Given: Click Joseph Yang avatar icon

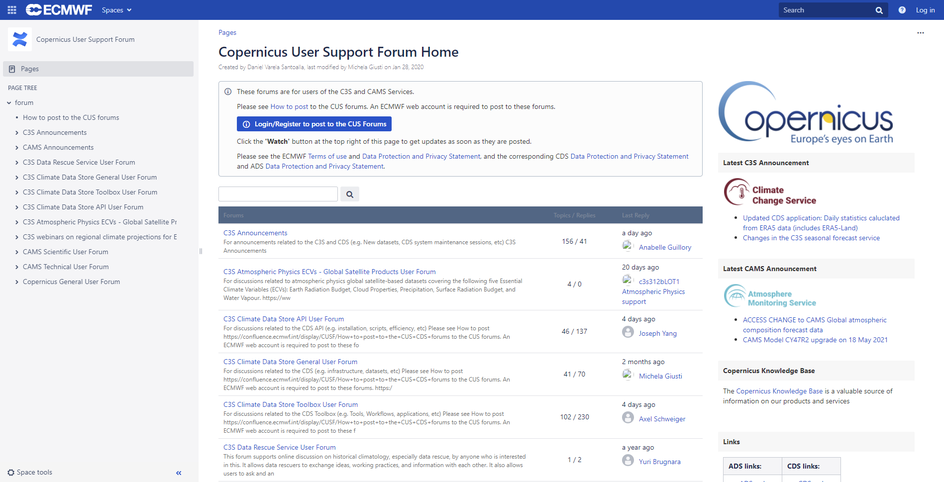Looking at the screenshot, I should pyautogui.click(x=628, y=332).
